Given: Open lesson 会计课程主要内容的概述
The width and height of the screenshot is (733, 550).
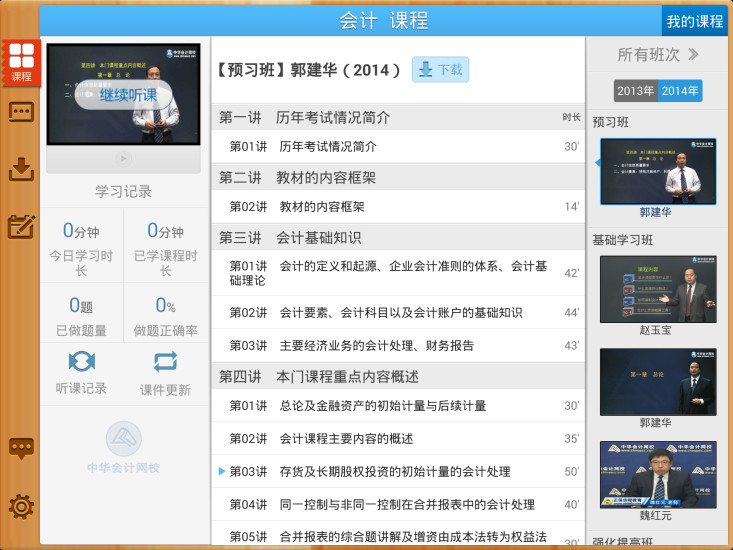Looking at the screenshot, I should (398, 439).
